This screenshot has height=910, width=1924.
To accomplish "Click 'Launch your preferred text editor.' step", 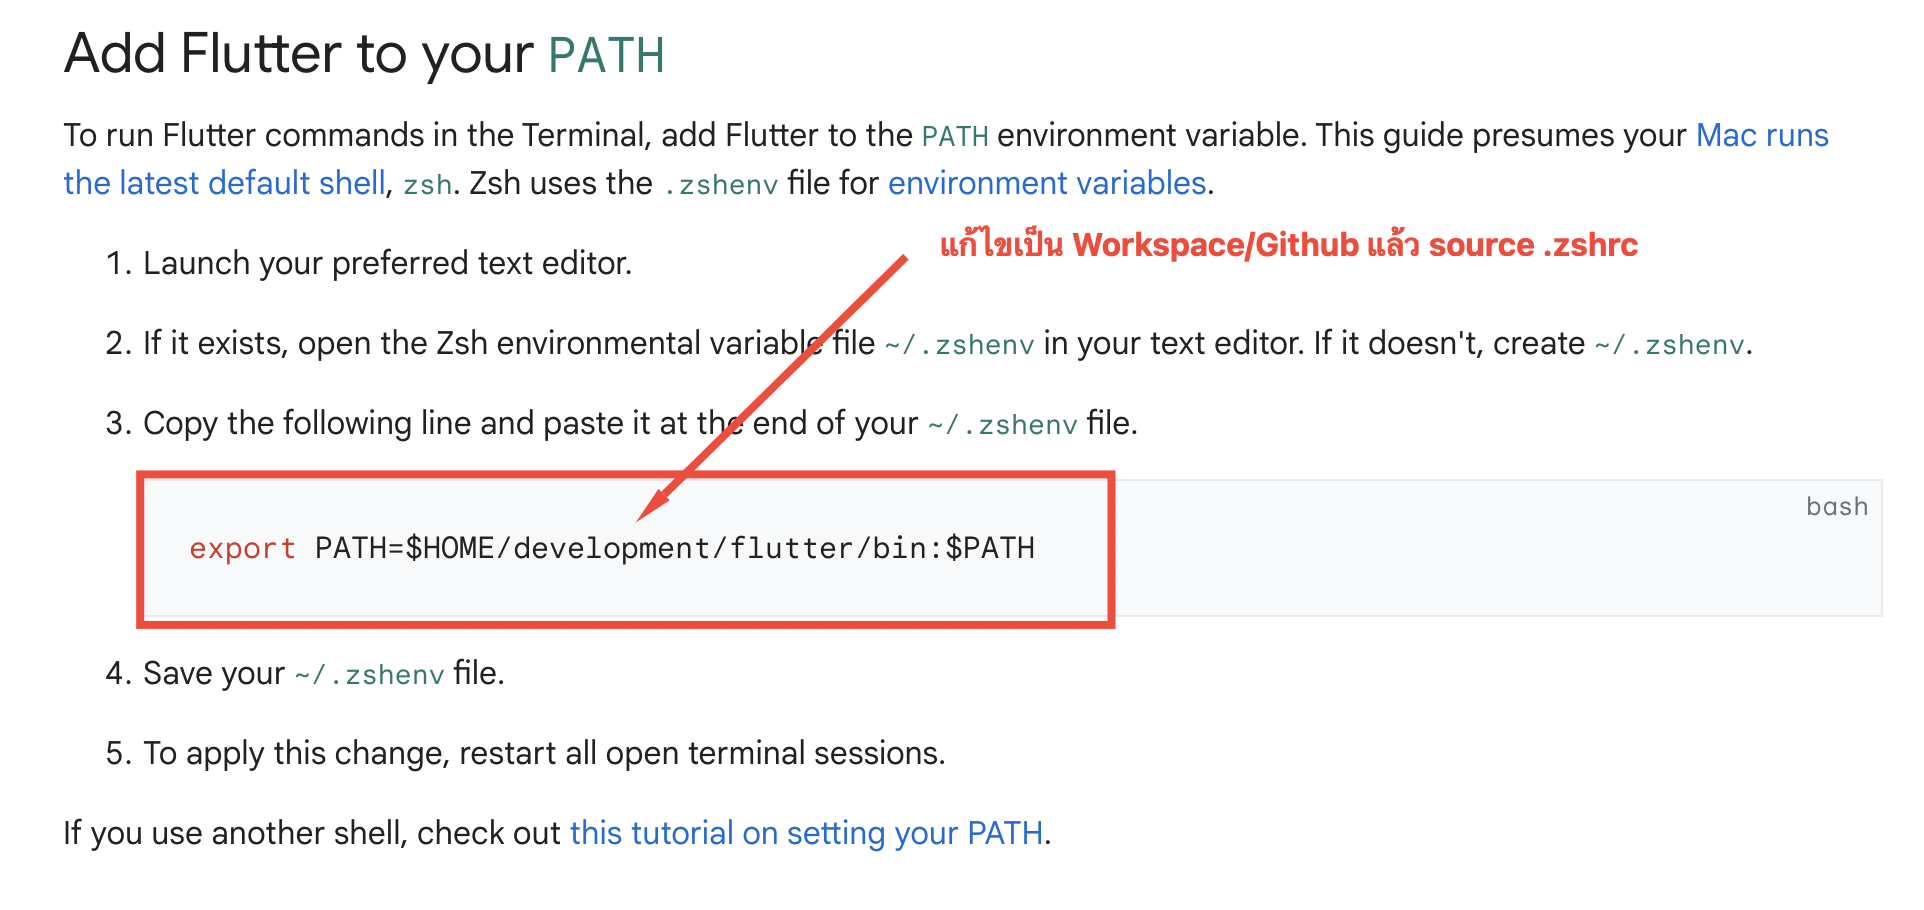I will tap(387, 263).
